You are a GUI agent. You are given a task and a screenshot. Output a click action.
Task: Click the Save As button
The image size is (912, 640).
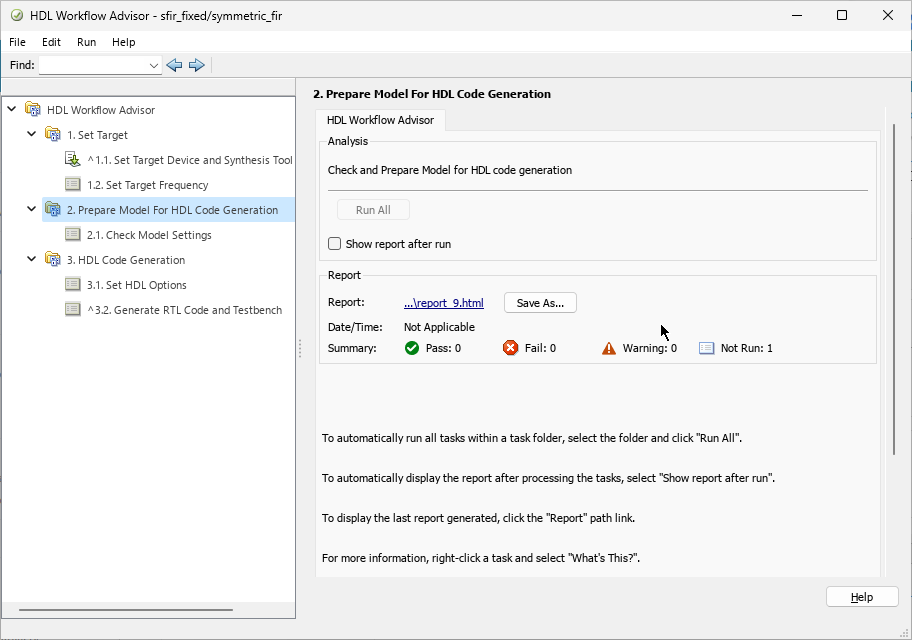(x=539, y=302)
